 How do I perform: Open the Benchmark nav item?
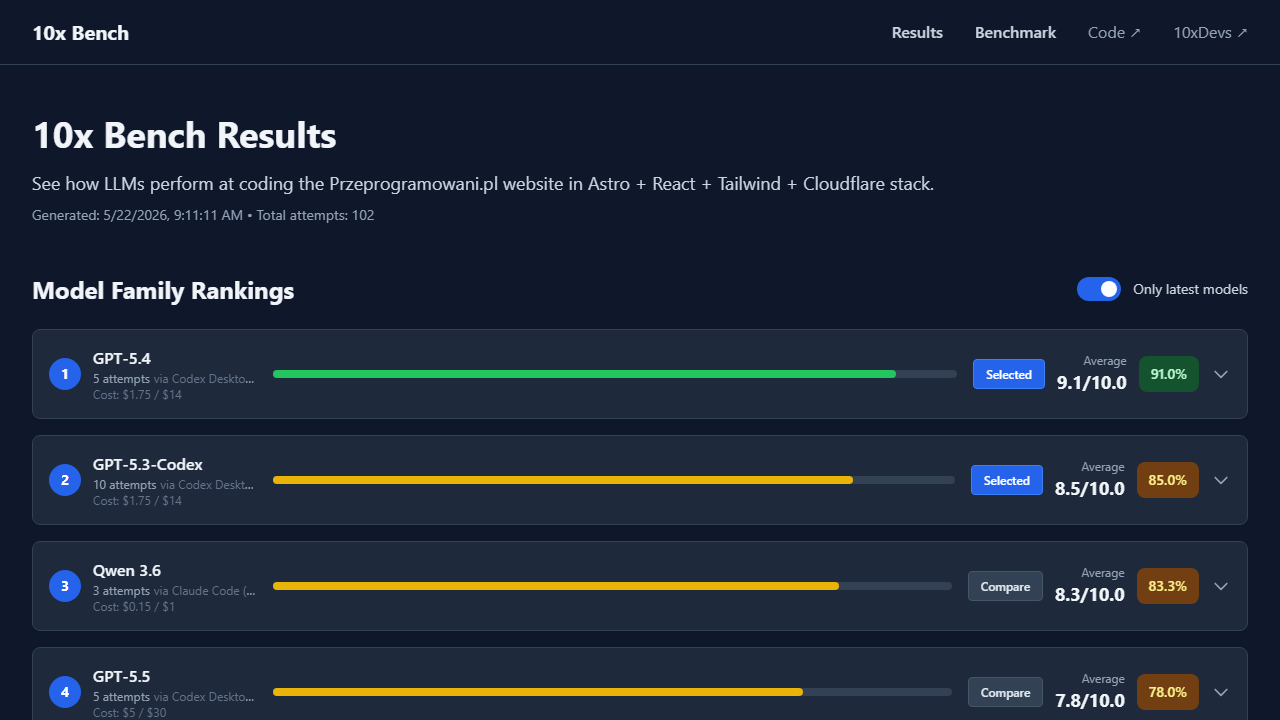click(1015, 33)
